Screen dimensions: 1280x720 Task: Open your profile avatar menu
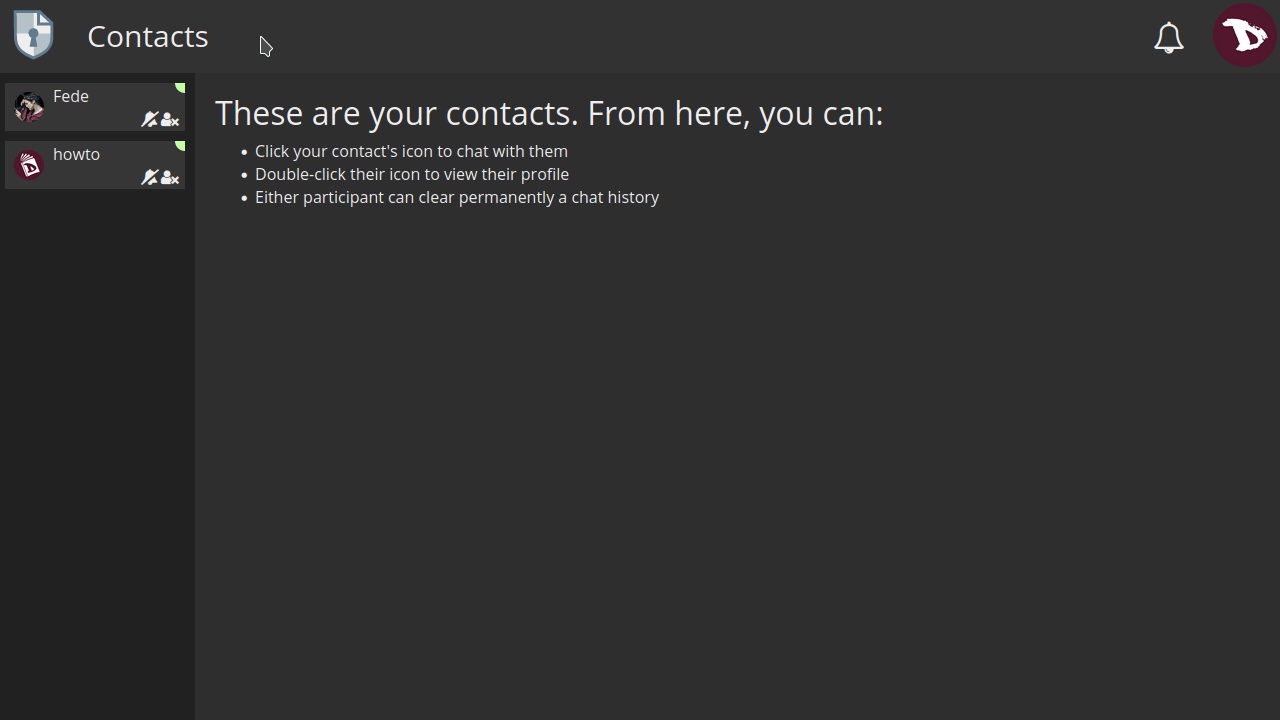click(1244, 36)
